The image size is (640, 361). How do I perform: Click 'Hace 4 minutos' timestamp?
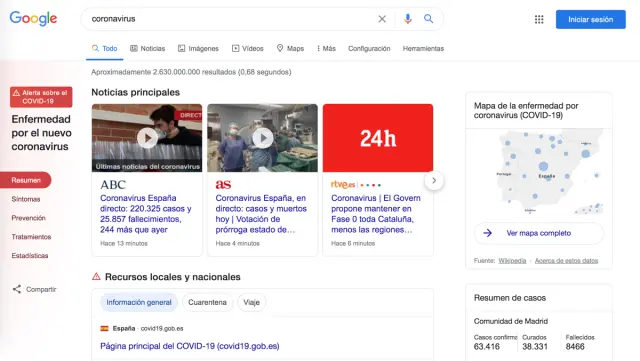coord(238,243)
